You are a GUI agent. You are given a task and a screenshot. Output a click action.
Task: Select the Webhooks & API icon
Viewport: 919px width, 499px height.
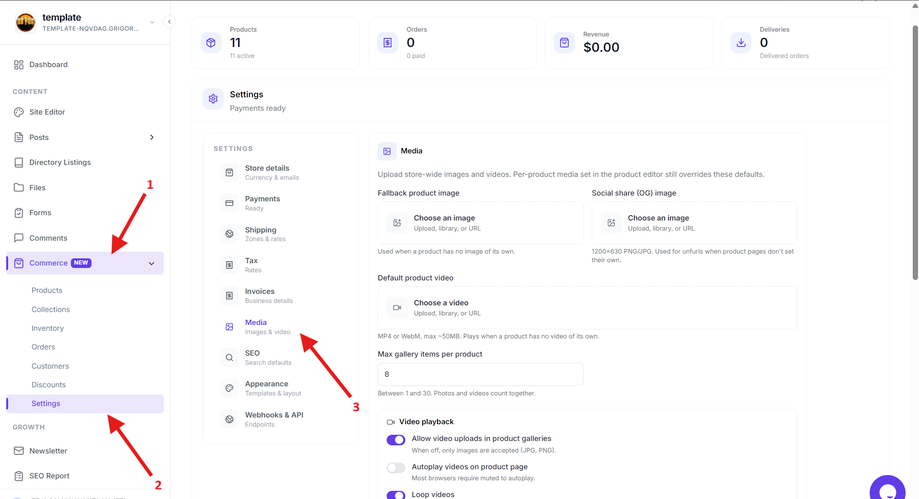pos(229,419)
